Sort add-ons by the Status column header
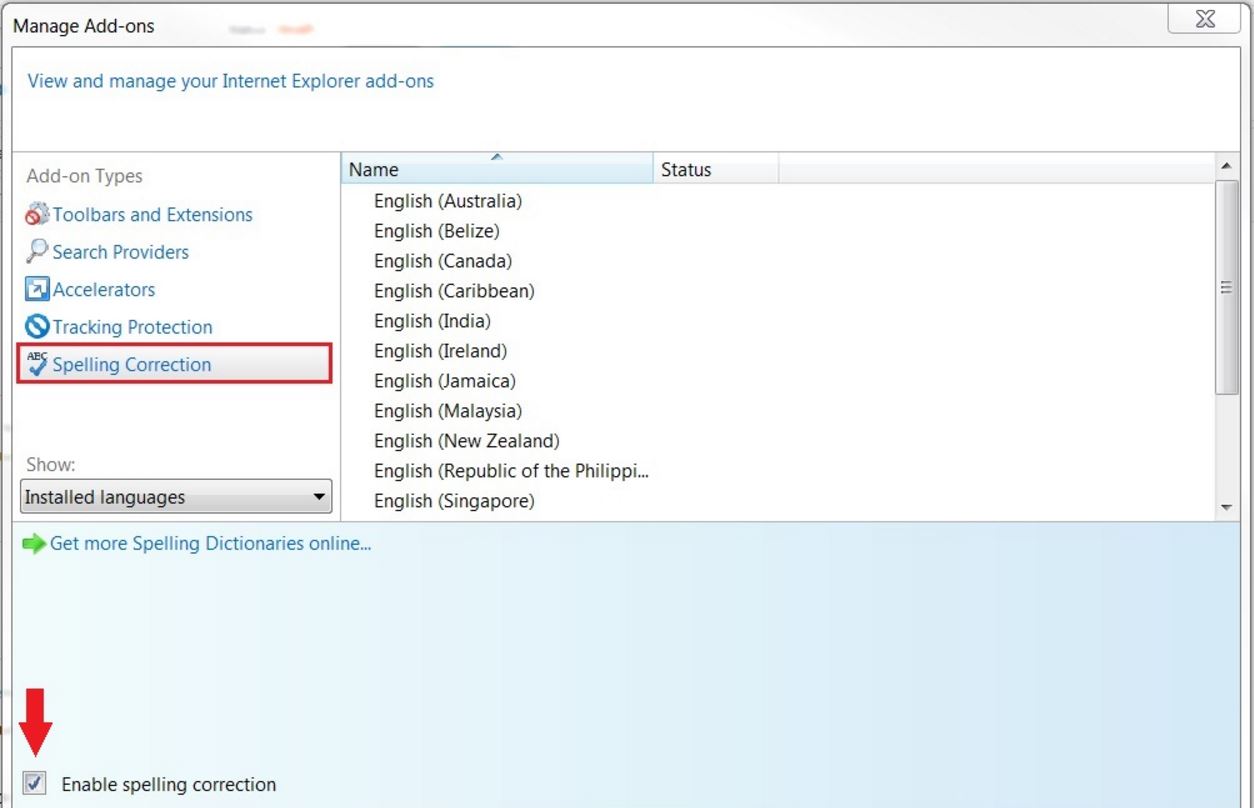 point(686,169)
